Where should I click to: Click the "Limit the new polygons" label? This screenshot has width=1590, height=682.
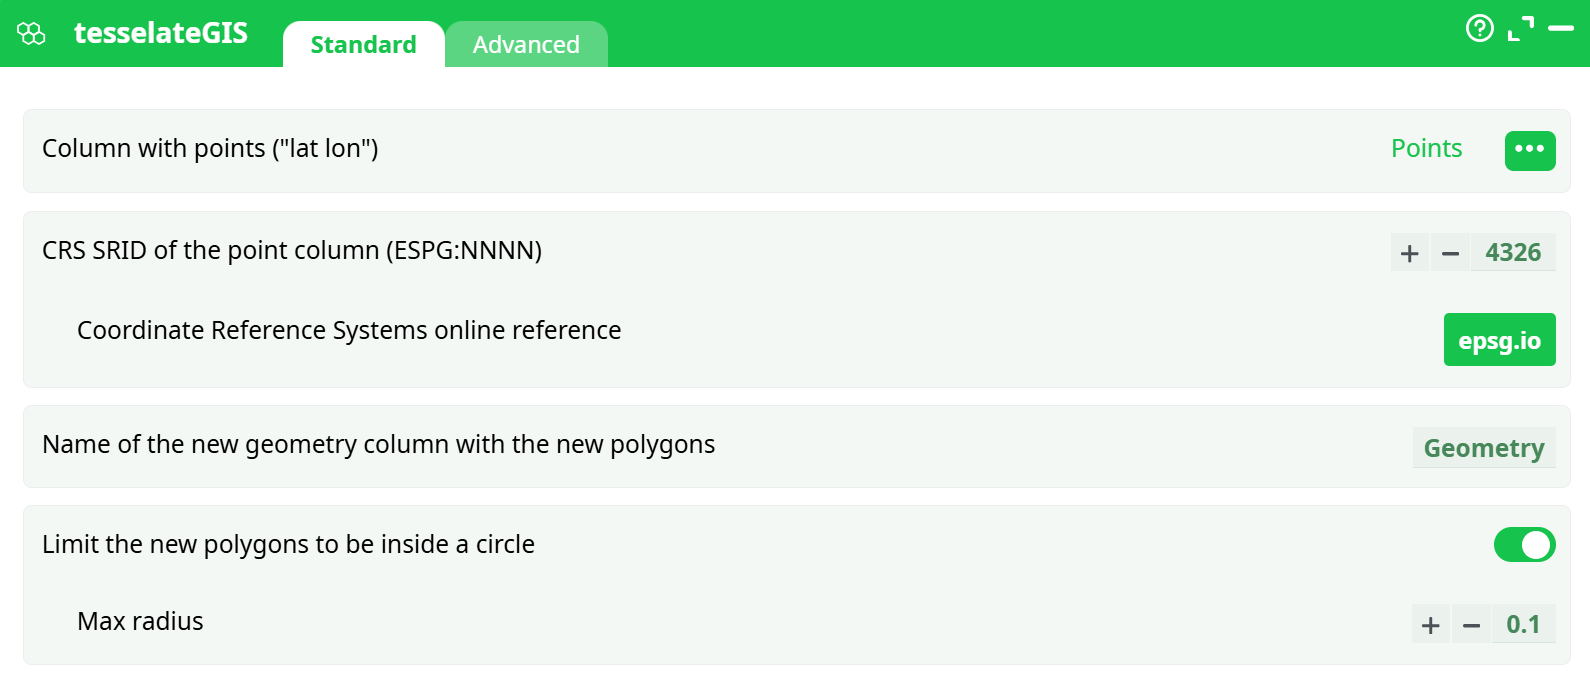tap(288, 544)
